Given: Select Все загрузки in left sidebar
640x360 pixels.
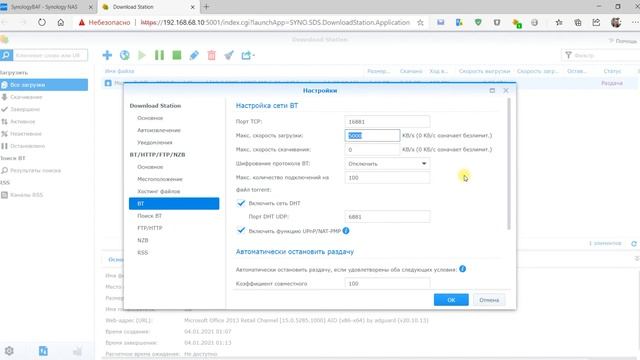Looking at the screenshot, I should 44,84.
